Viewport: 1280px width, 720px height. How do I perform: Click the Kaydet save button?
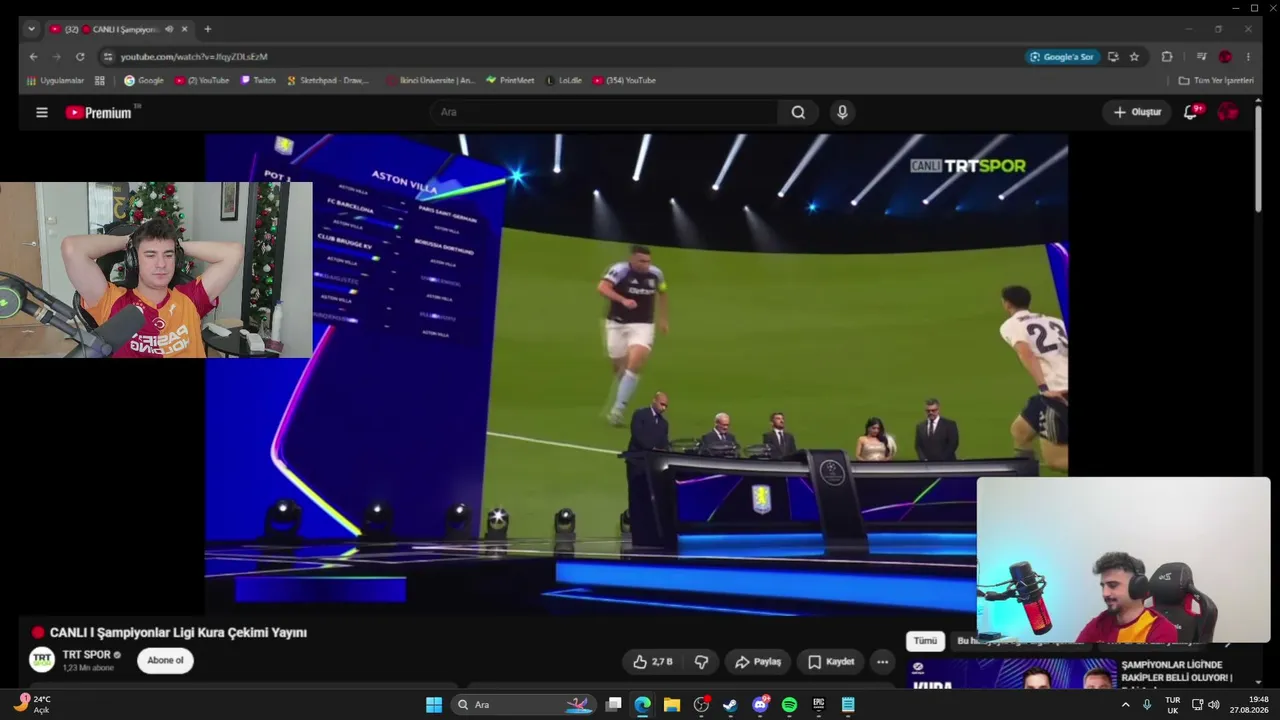click(x=831, y=662)
